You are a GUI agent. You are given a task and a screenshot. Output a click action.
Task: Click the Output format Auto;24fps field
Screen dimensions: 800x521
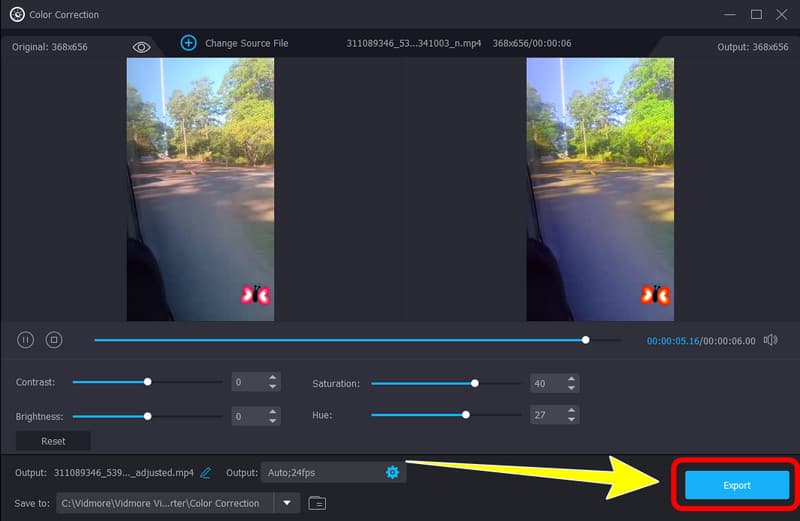click(320, 472)
